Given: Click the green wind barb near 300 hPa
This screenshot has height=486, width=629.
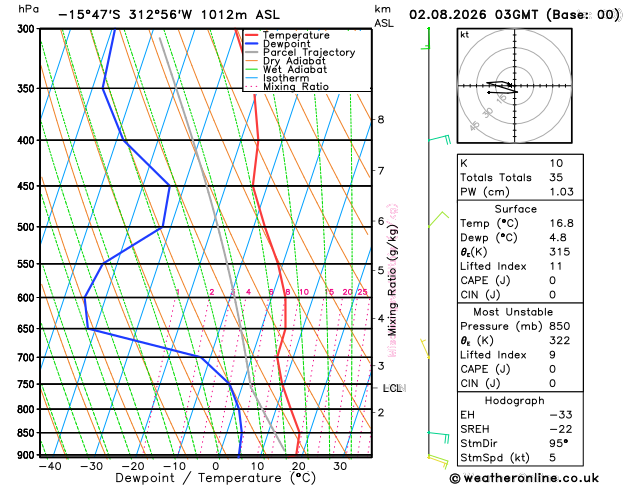Looking at the screenshot, I should point(426,39).
